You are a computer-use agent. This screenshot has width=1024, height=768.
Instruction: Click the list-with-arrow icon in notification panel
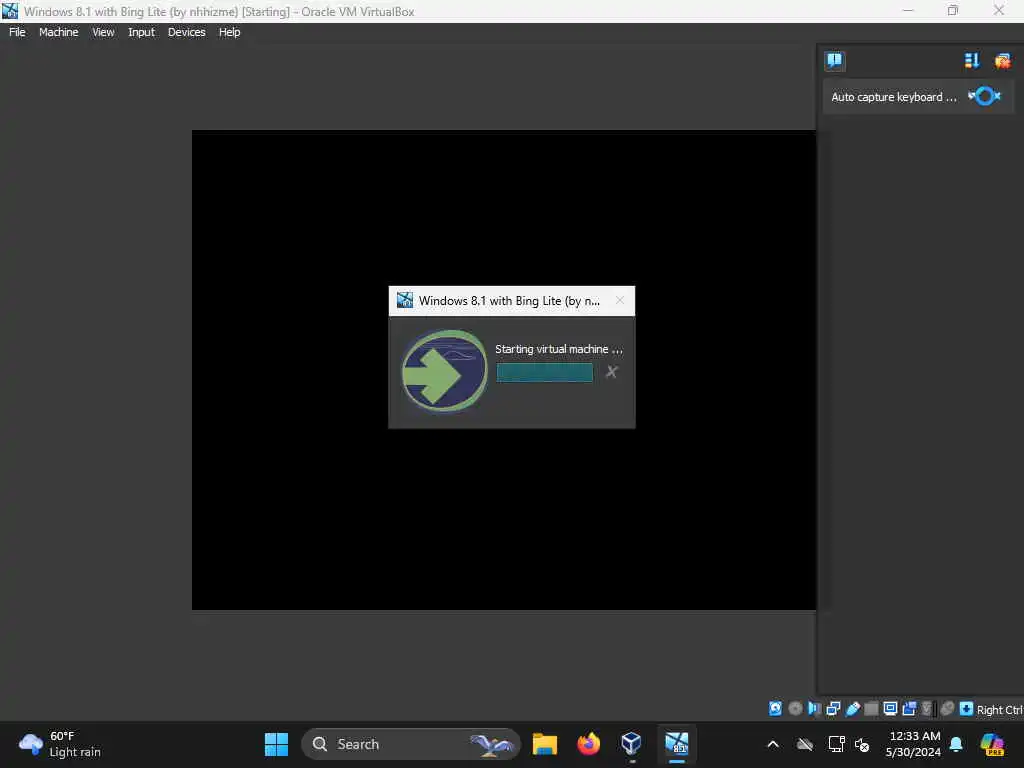click(972, 61)
